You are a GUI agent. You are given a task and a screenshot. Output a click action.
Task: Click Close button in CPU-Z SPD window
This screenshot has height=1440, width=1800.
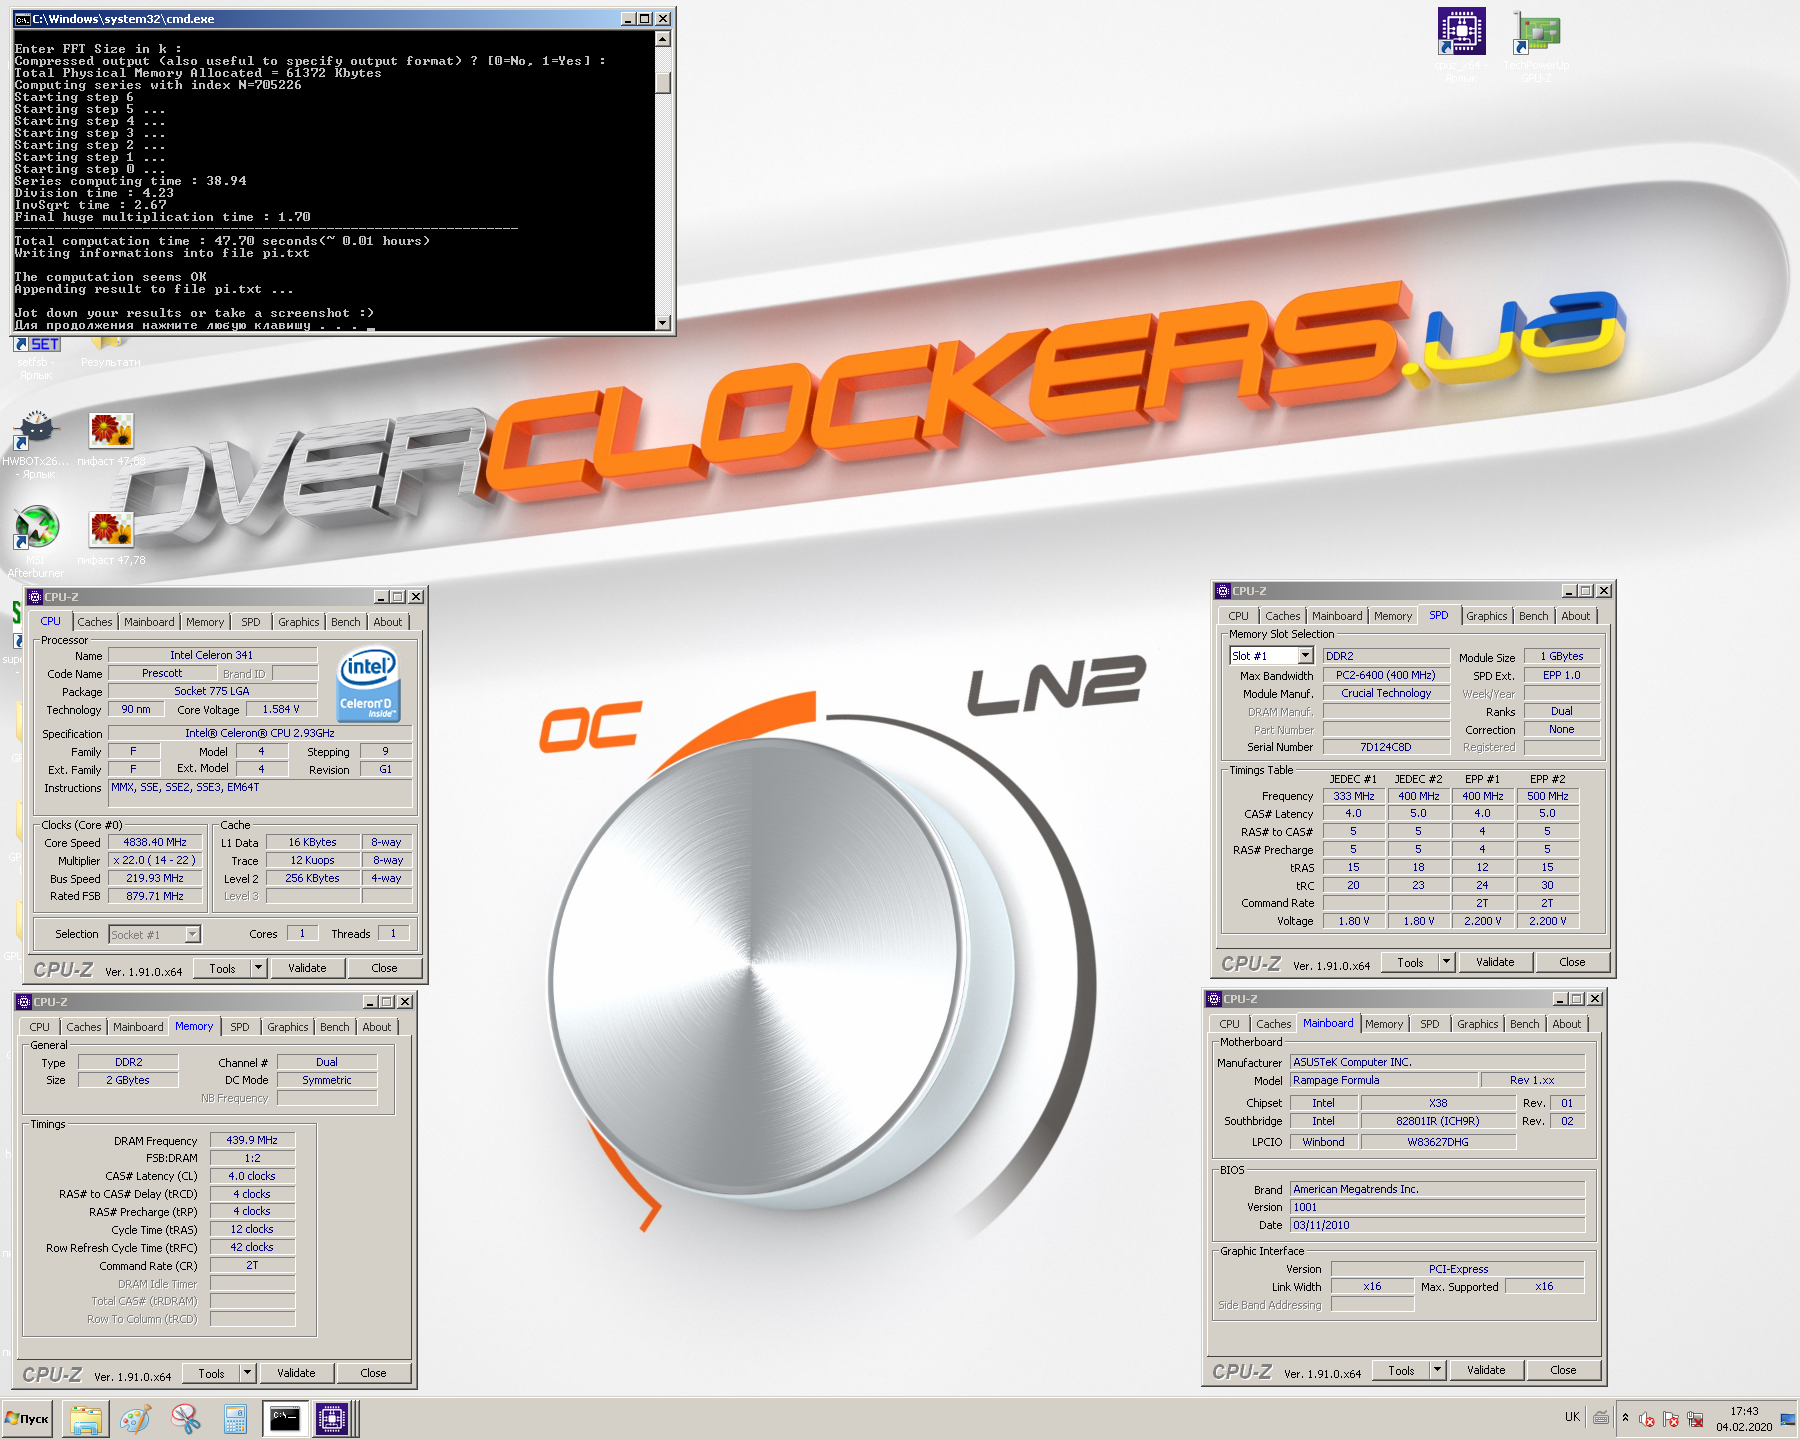pyautogui.click(x=1572, y=962)
